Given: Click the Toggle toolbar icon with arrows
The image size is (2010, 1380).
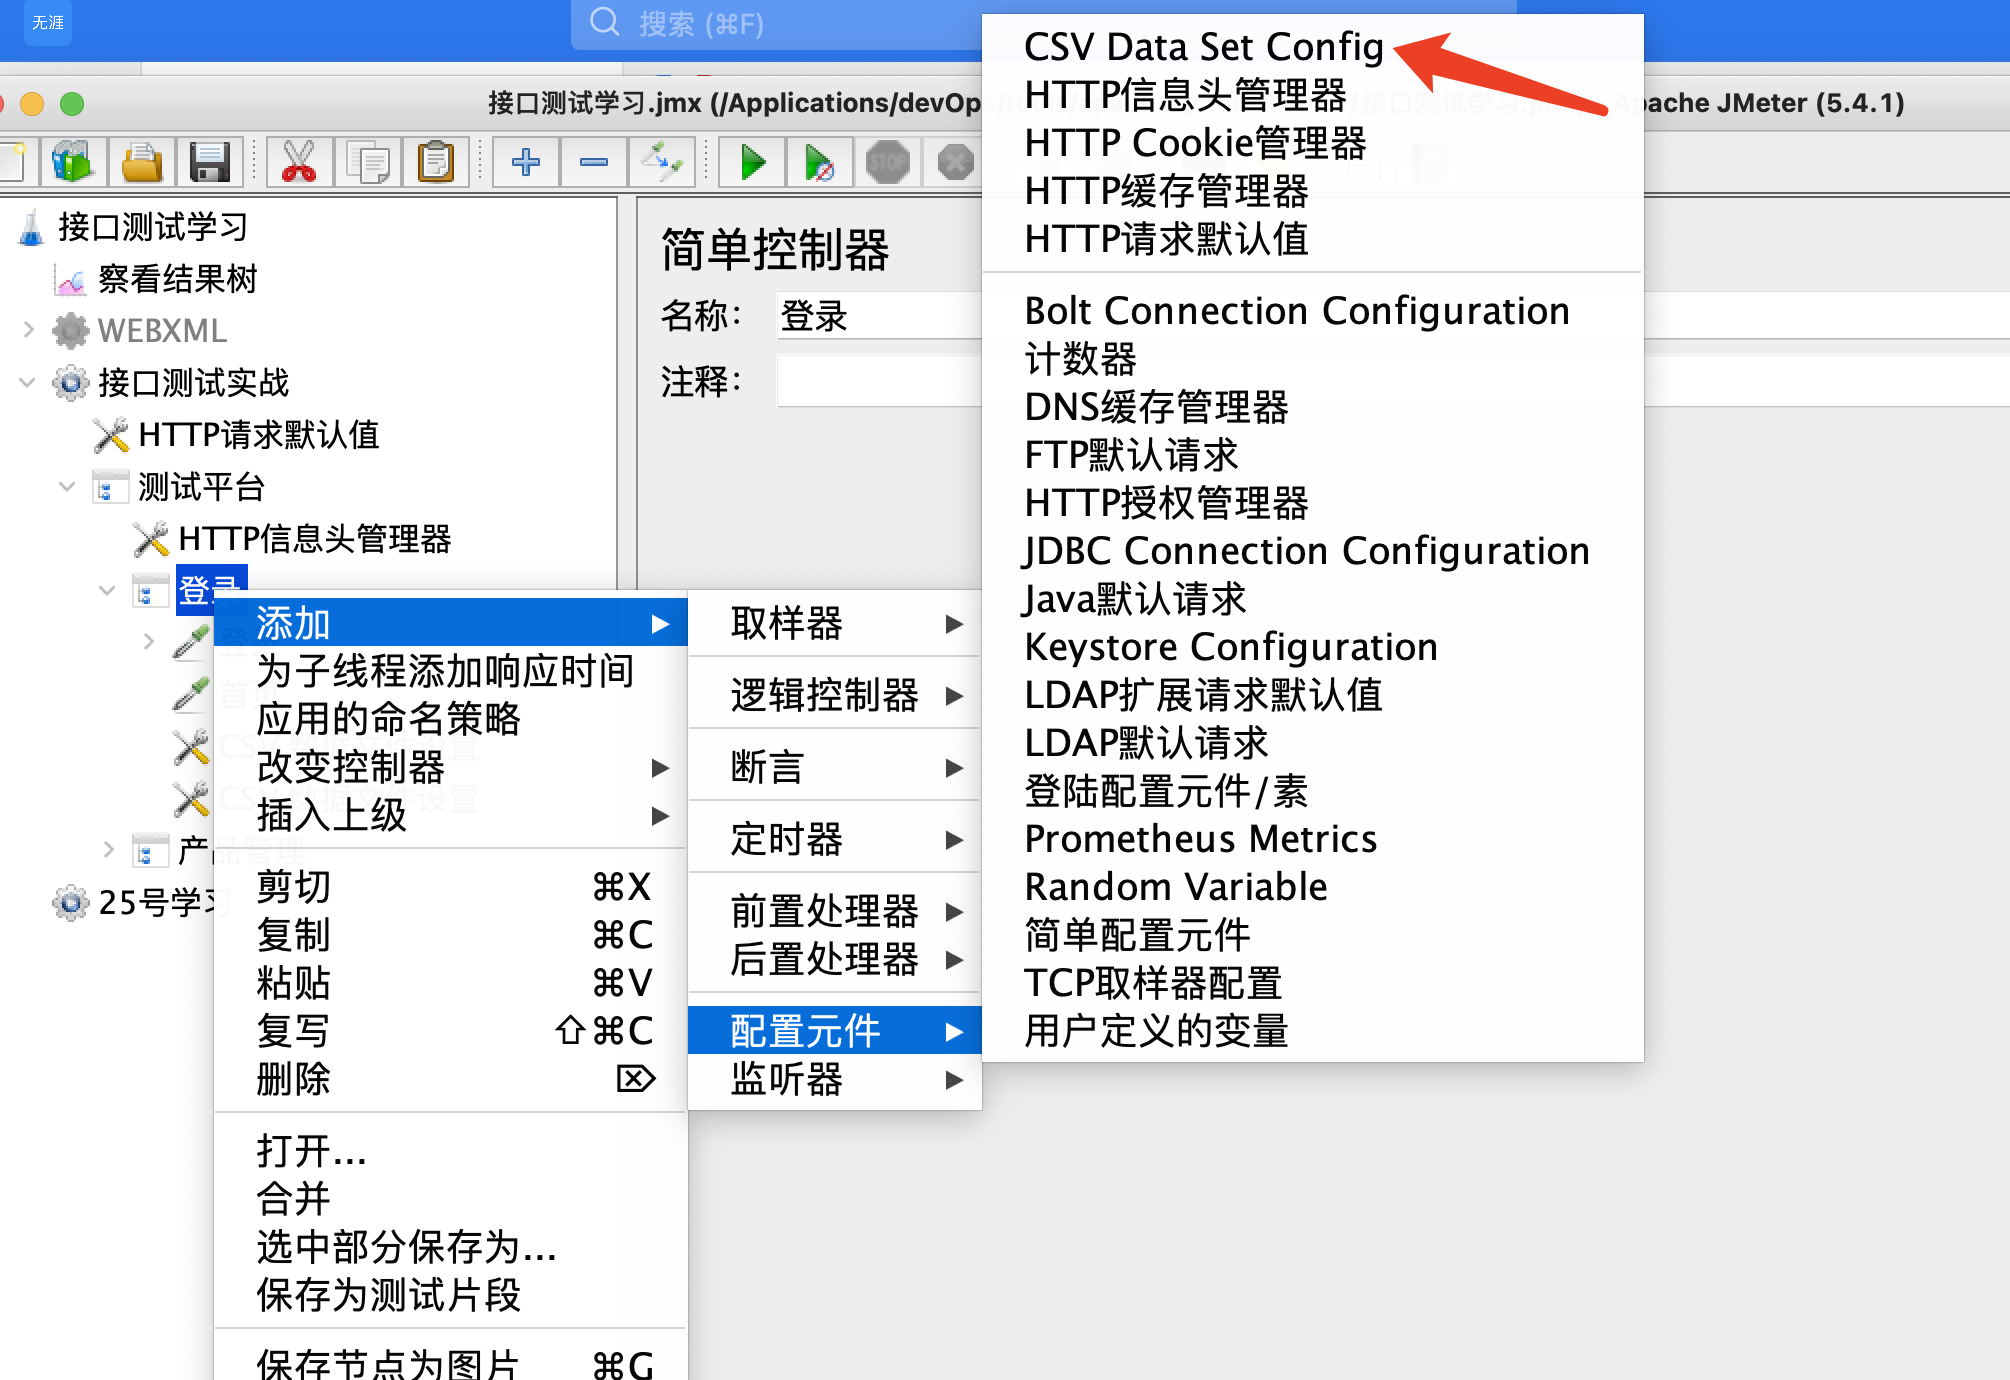Looking at the screenshot, I should coord(661,162).
